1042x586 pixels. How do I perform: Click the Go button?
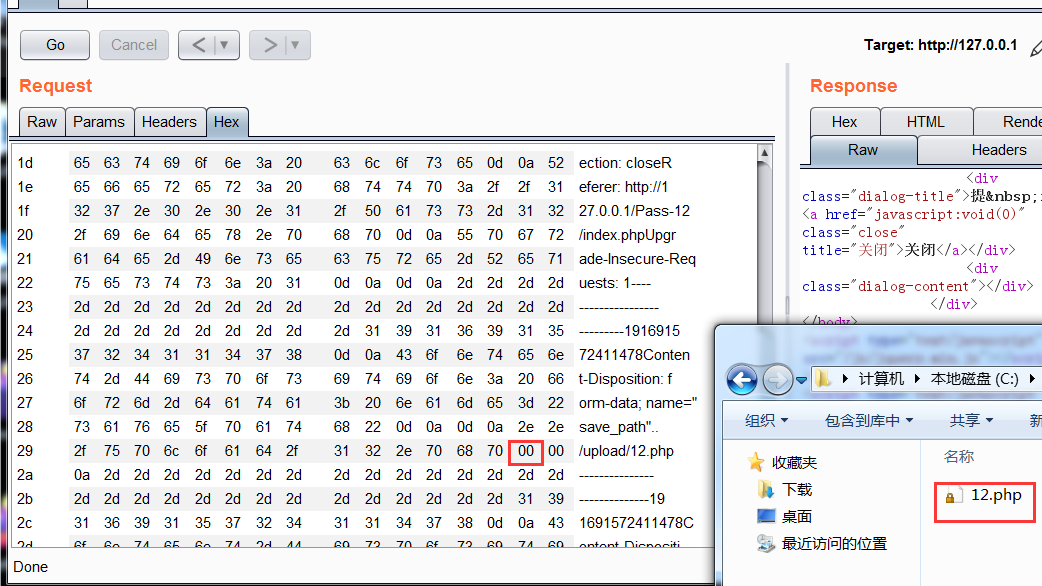55,45
